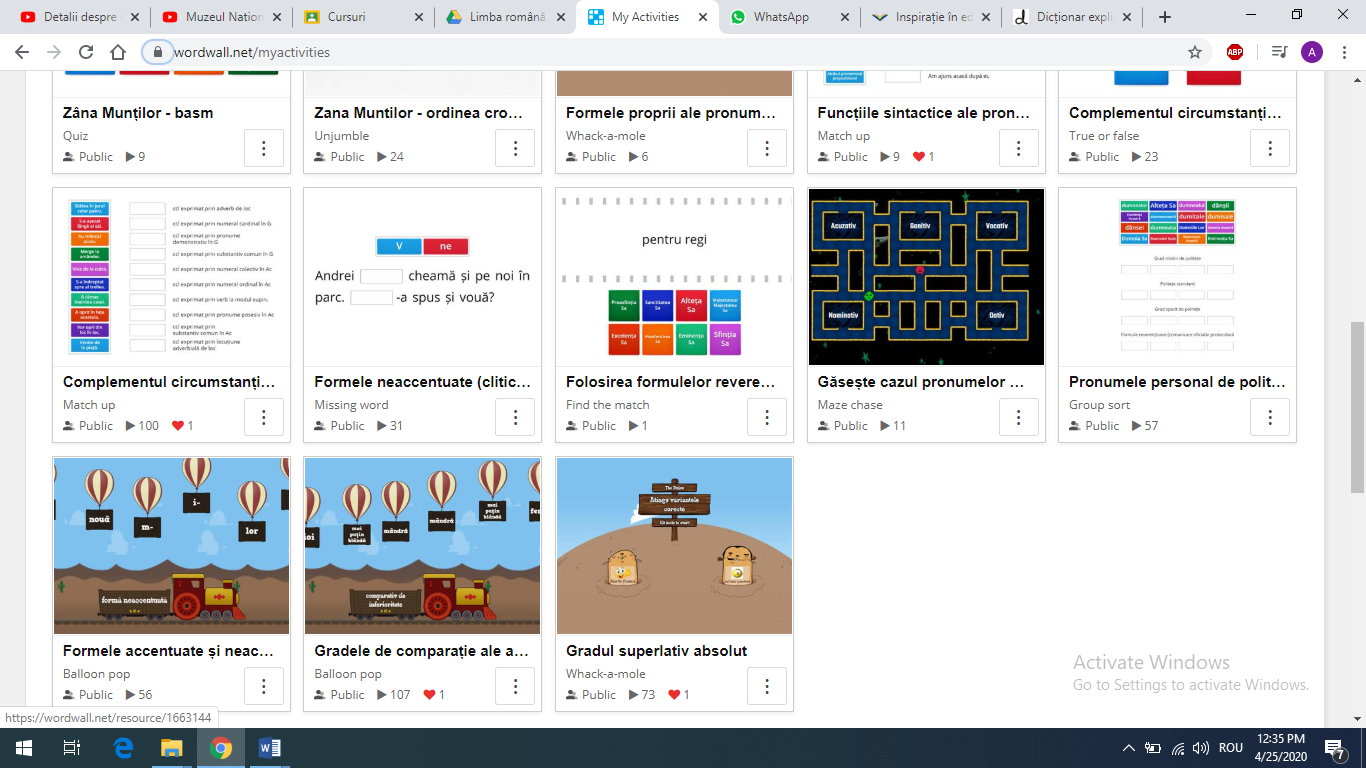Go to the browser home page icon
Screen dimensions: 1366x768
(x=118, y=52)
